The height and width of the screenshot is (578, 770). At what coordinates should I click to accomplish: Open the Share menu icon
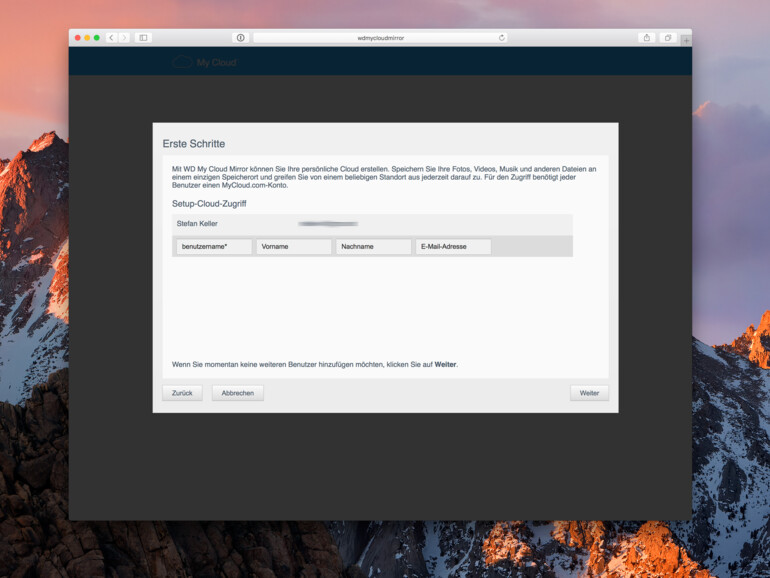point(647,38)
